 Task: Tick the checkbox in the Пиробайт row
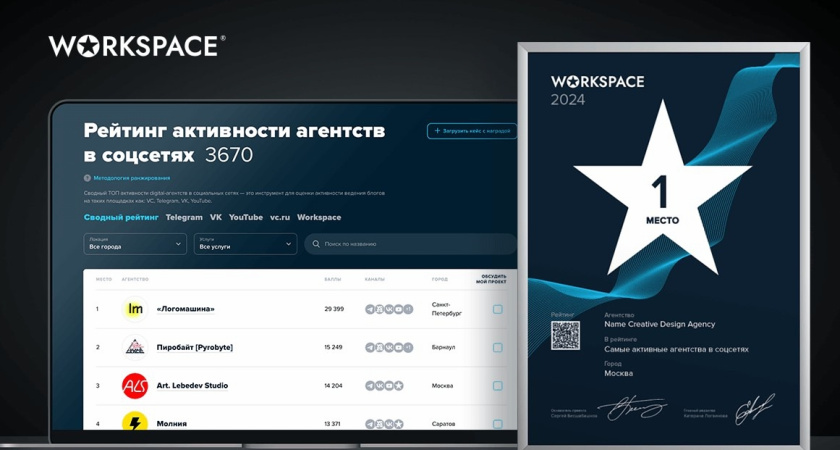[498, 347]
